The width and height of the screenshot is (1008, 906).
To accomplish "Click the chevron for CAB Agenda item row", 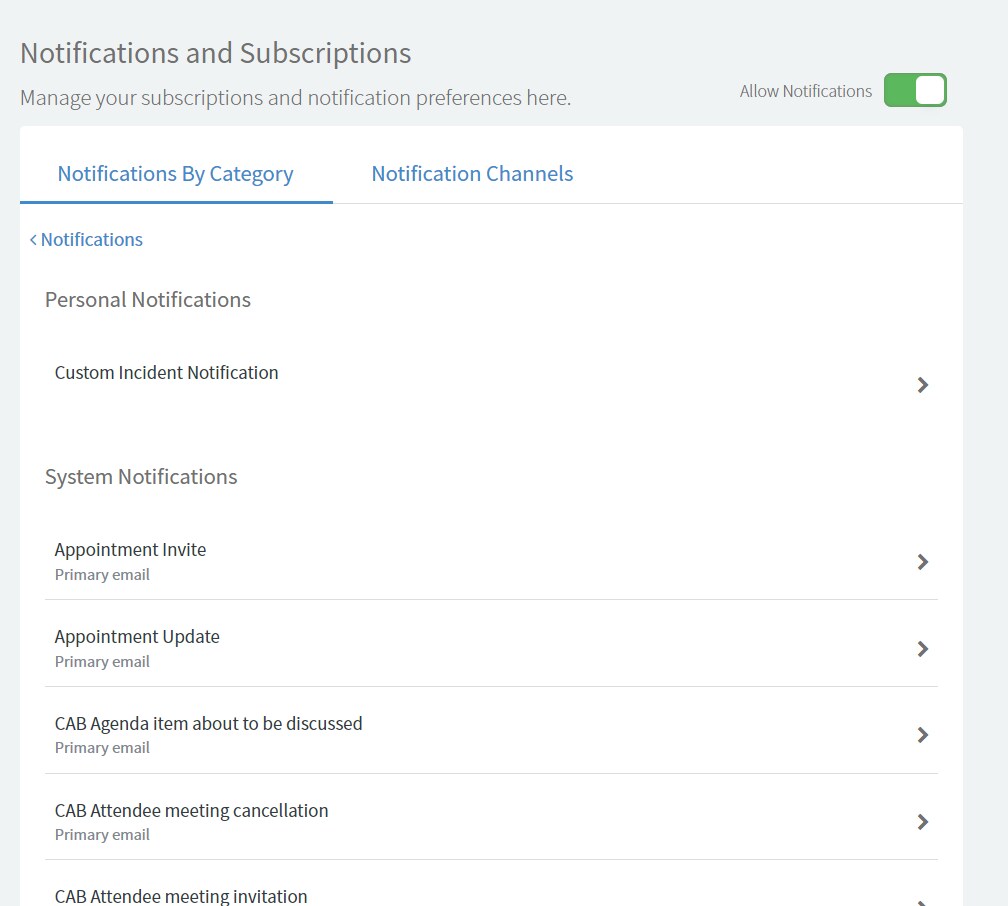I will [x=922, y=735].
